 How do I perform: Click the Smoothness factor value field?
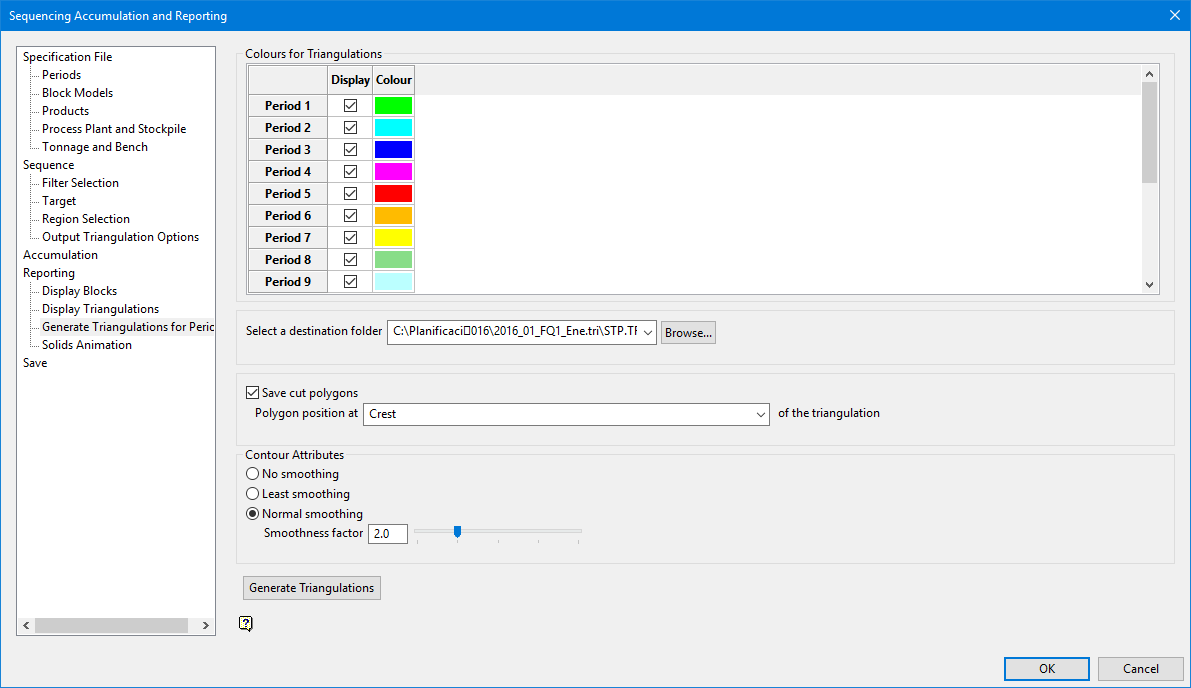tap(388, 534)
